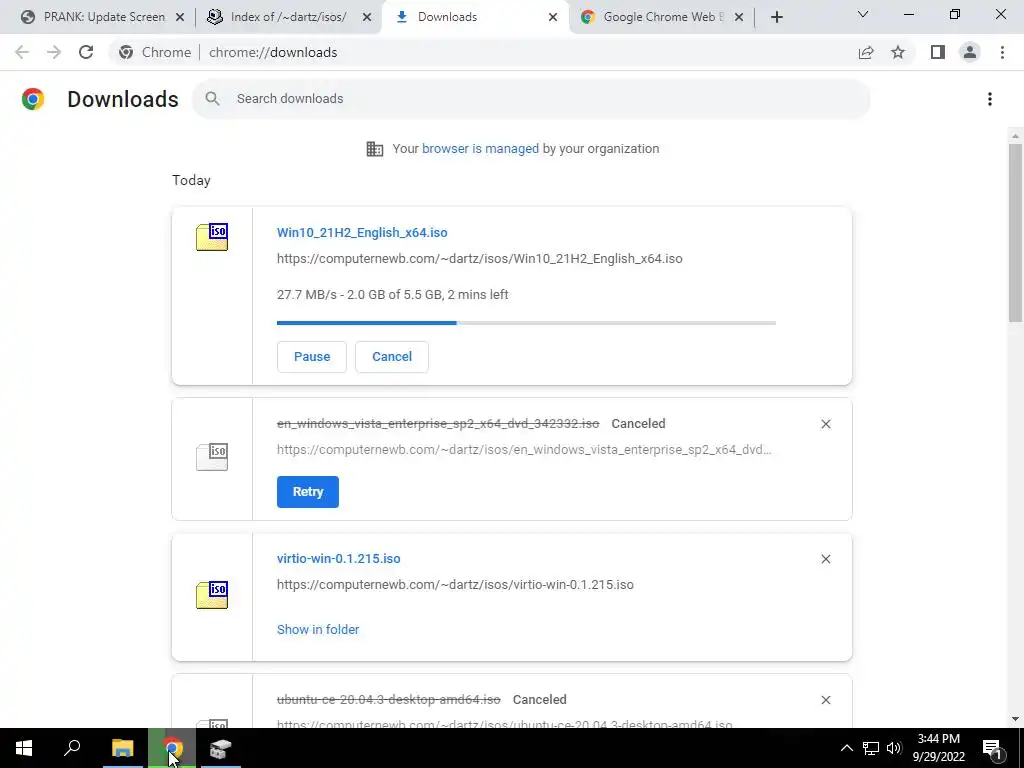The image size is (1024, 768).
Task: Click the virtio-win source URL text
Action: tap(455, 584)
